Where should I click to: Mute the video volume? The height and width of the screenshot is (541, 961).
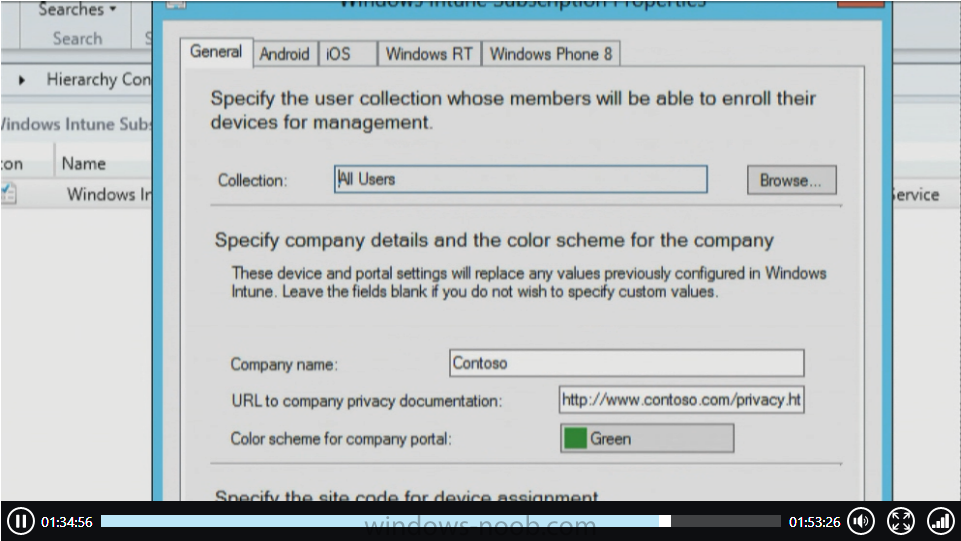[860, 521]
